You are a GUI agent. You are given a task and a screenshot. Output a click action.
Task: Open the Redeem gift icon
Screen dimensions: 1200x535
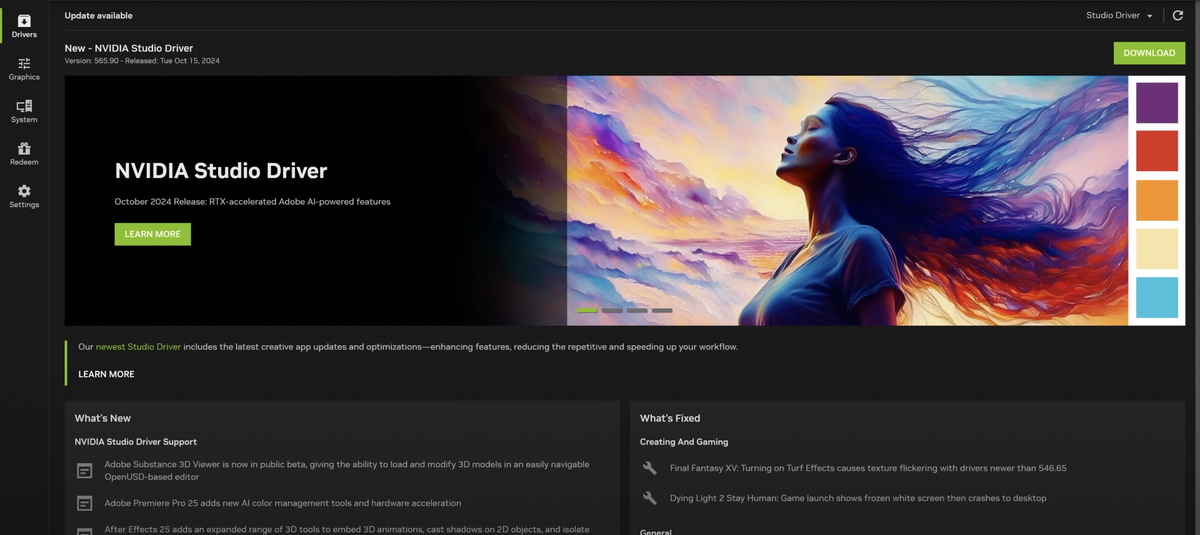[x=24, y=148]
